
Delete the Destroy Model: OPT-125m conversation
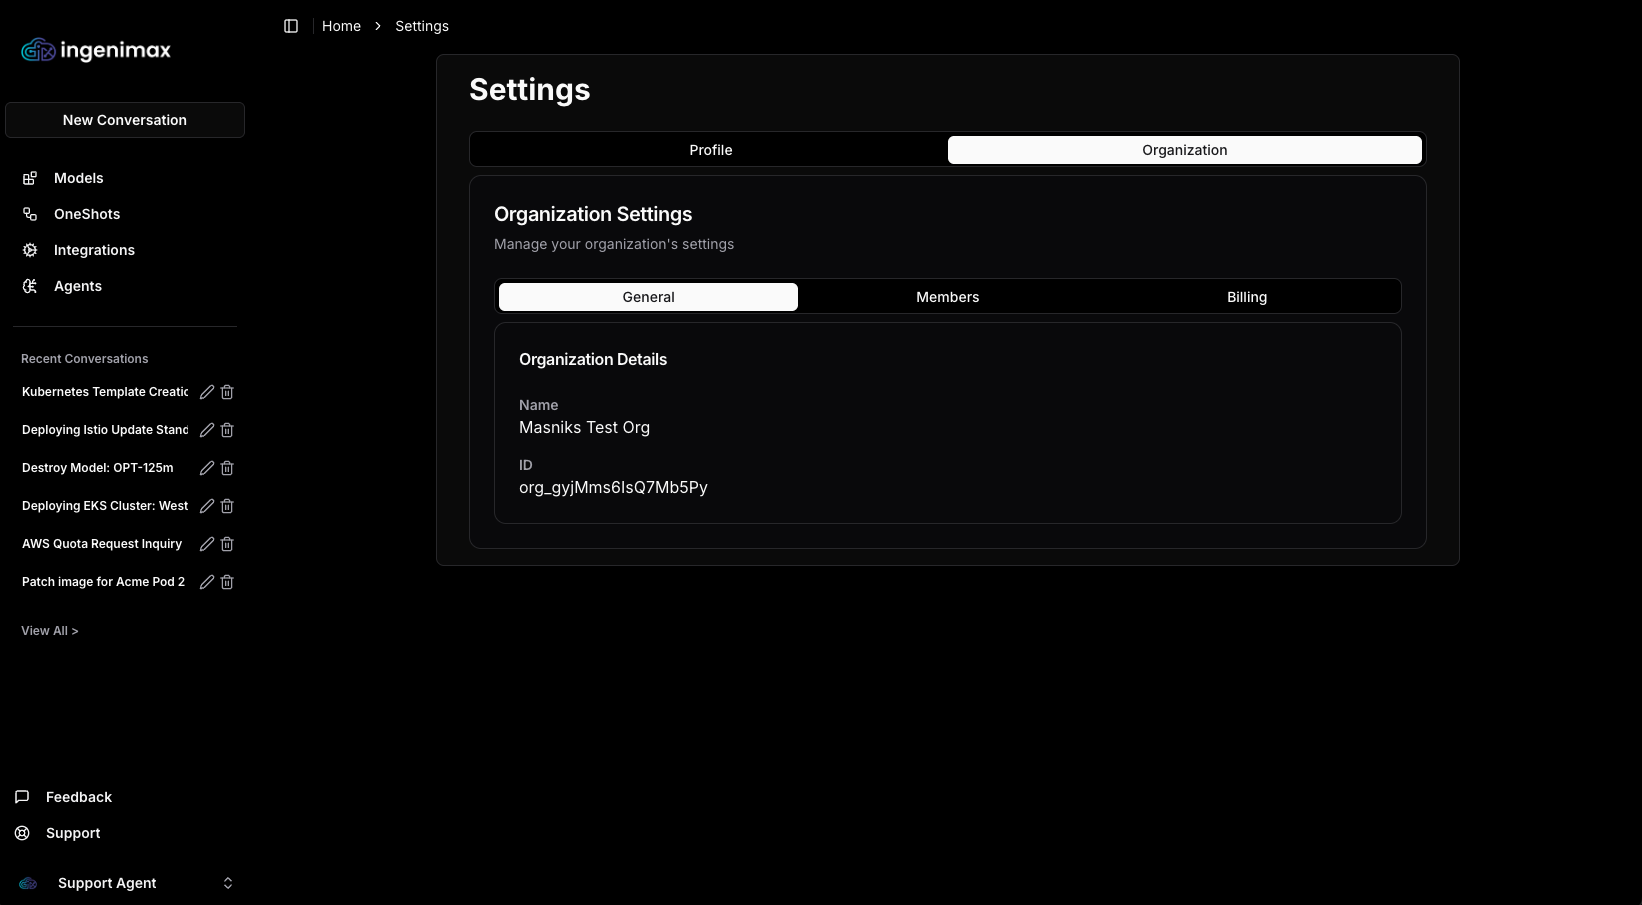[227, 468]
